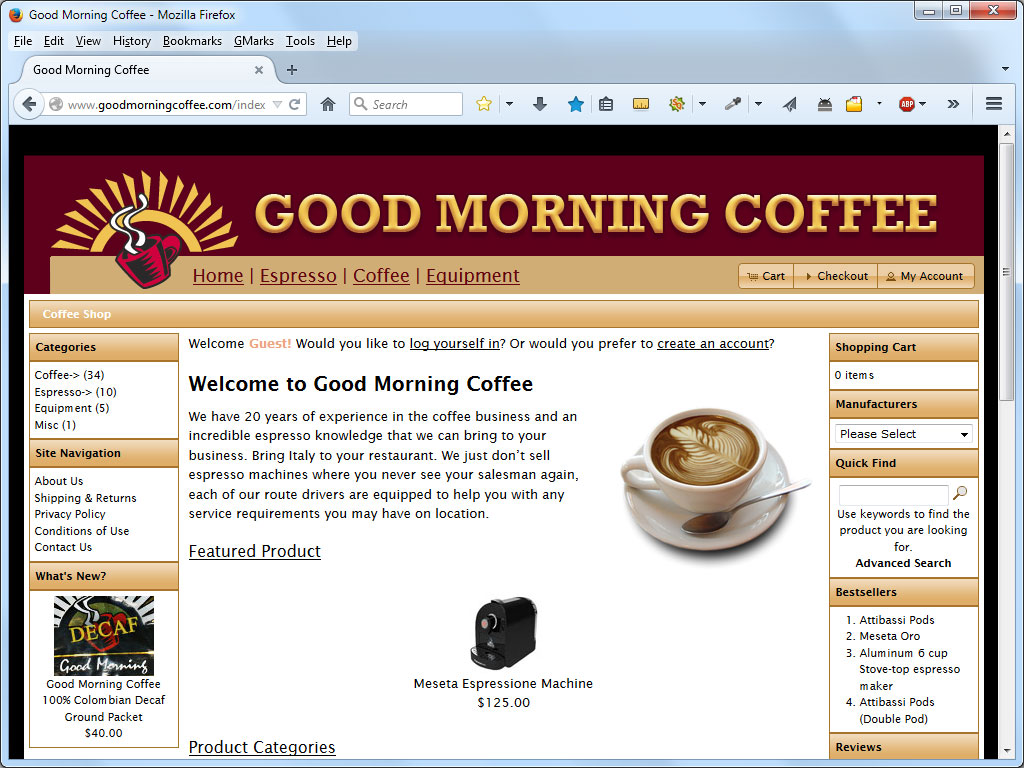
Task: Click the Featured Product heading link
Action: coord(255,551)
